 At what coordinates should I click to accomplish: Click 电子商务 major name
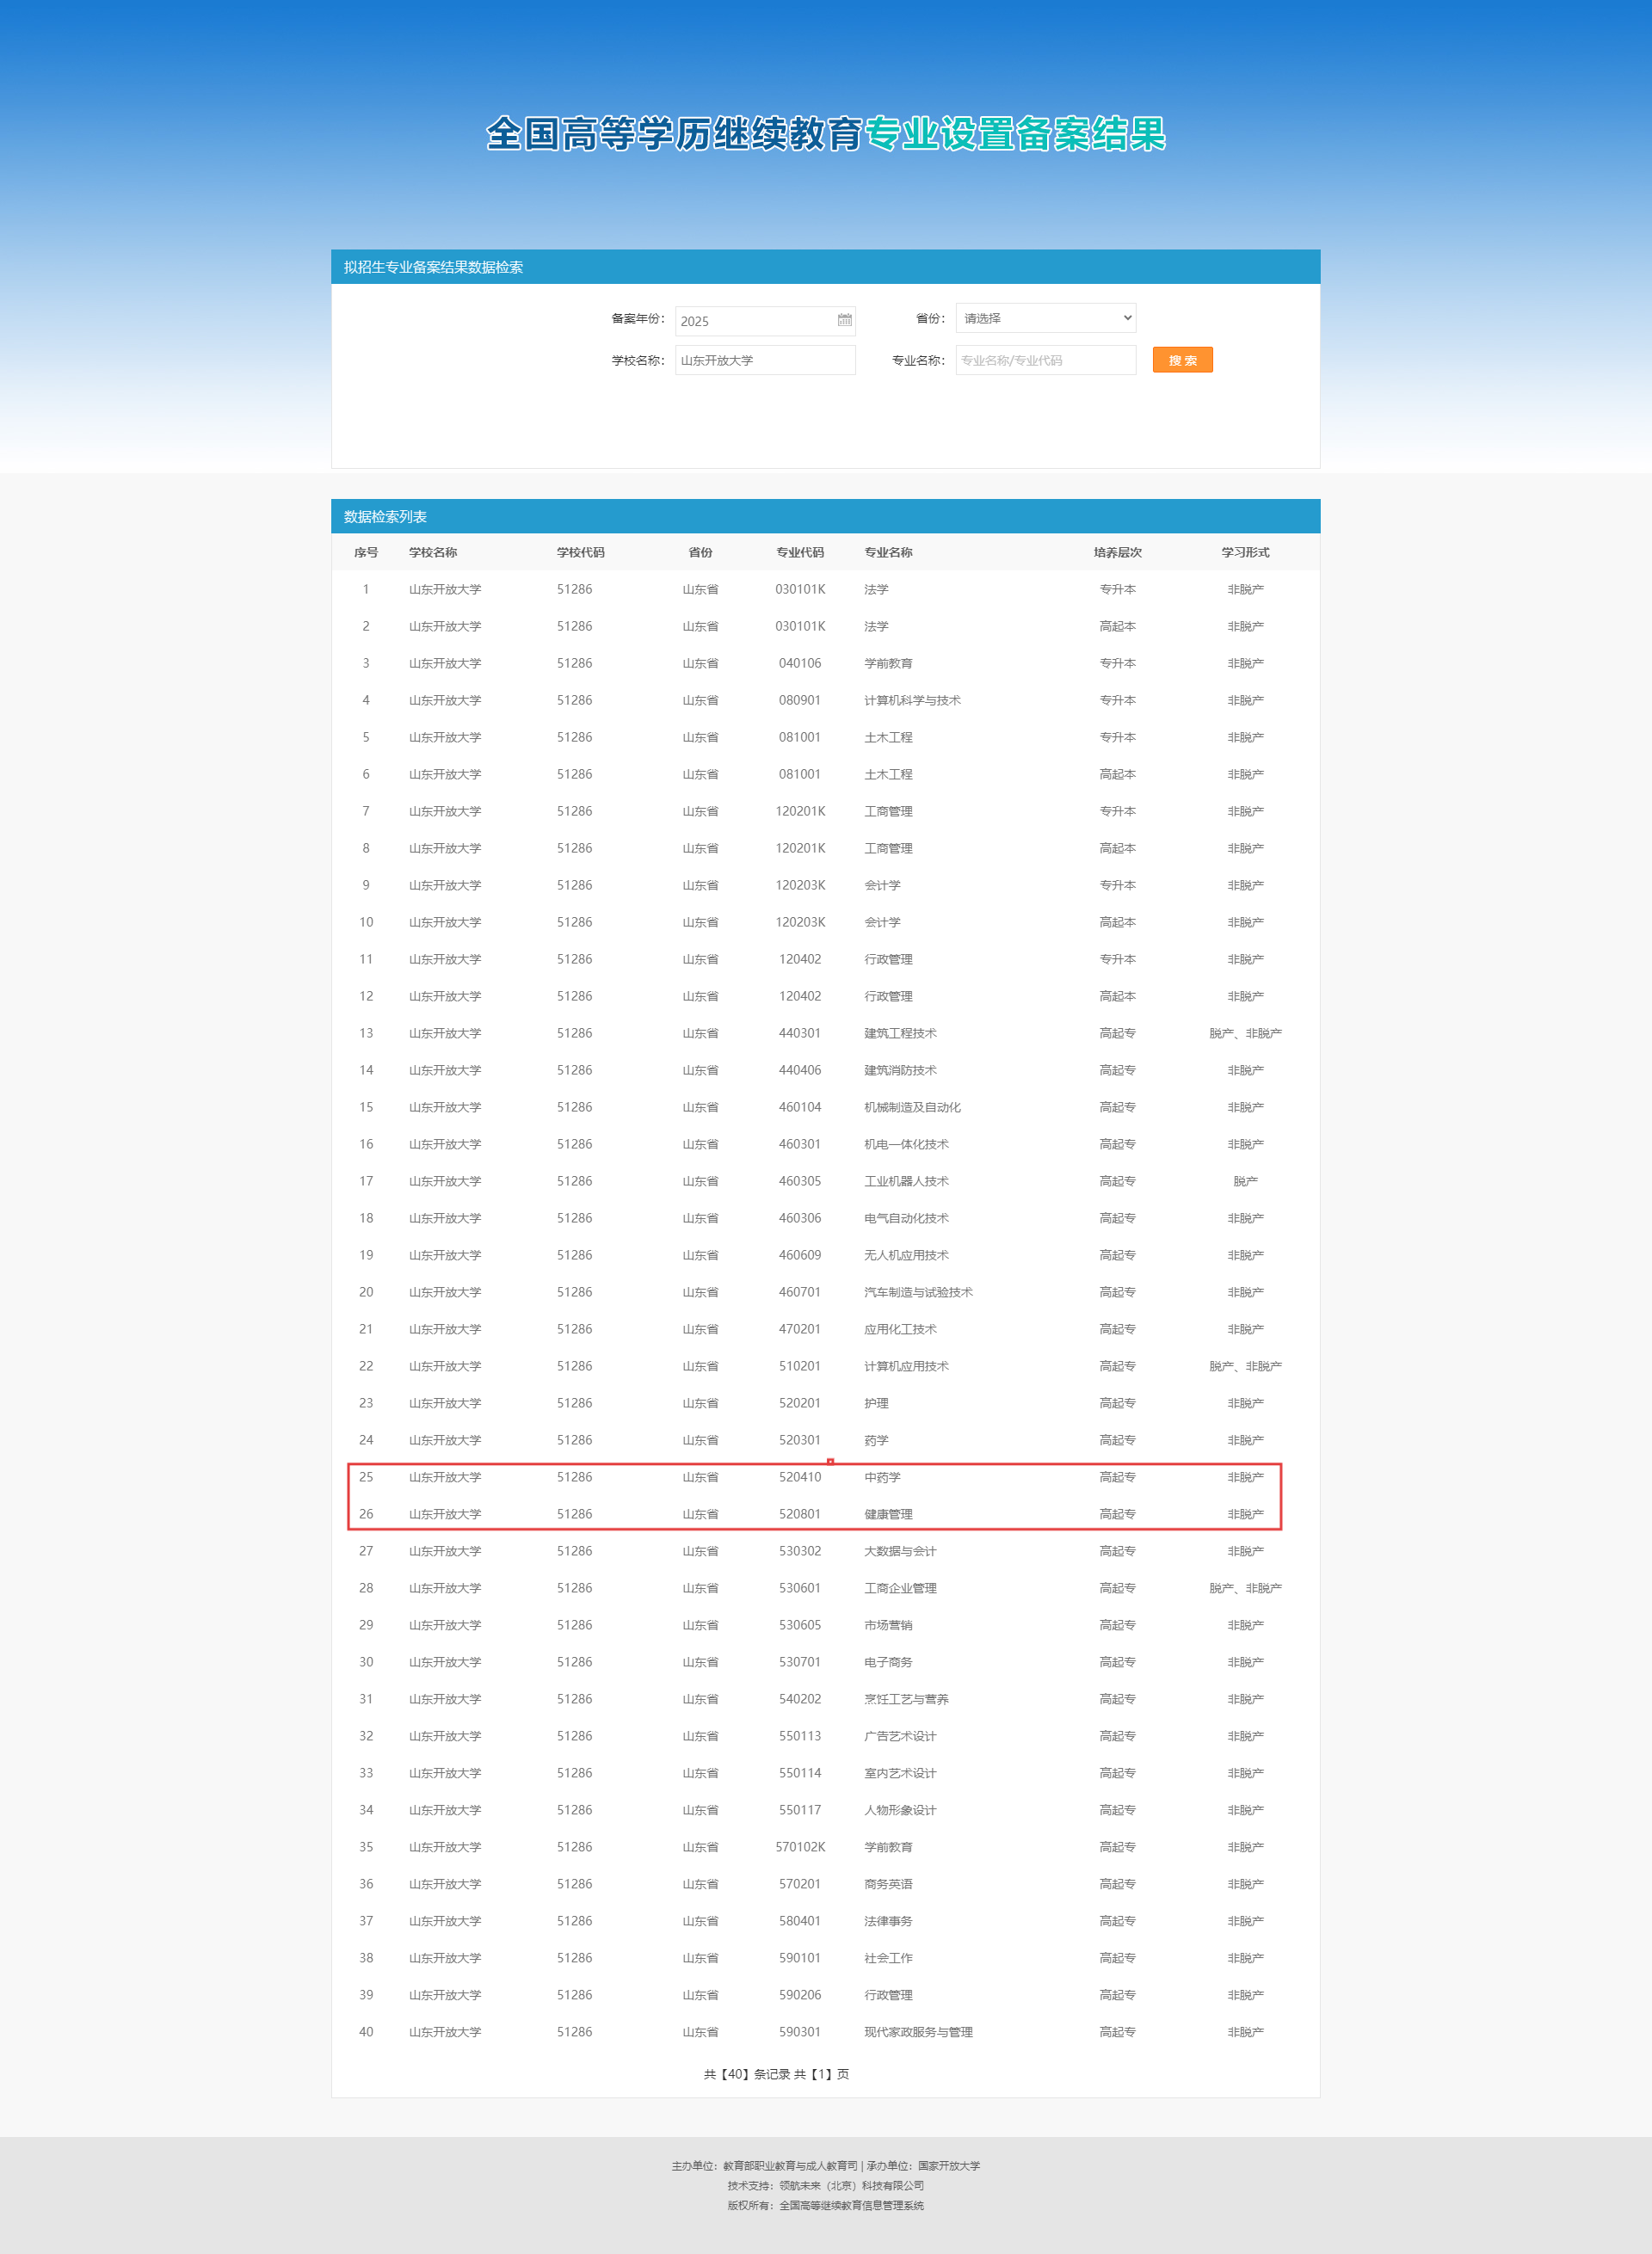888,1662
